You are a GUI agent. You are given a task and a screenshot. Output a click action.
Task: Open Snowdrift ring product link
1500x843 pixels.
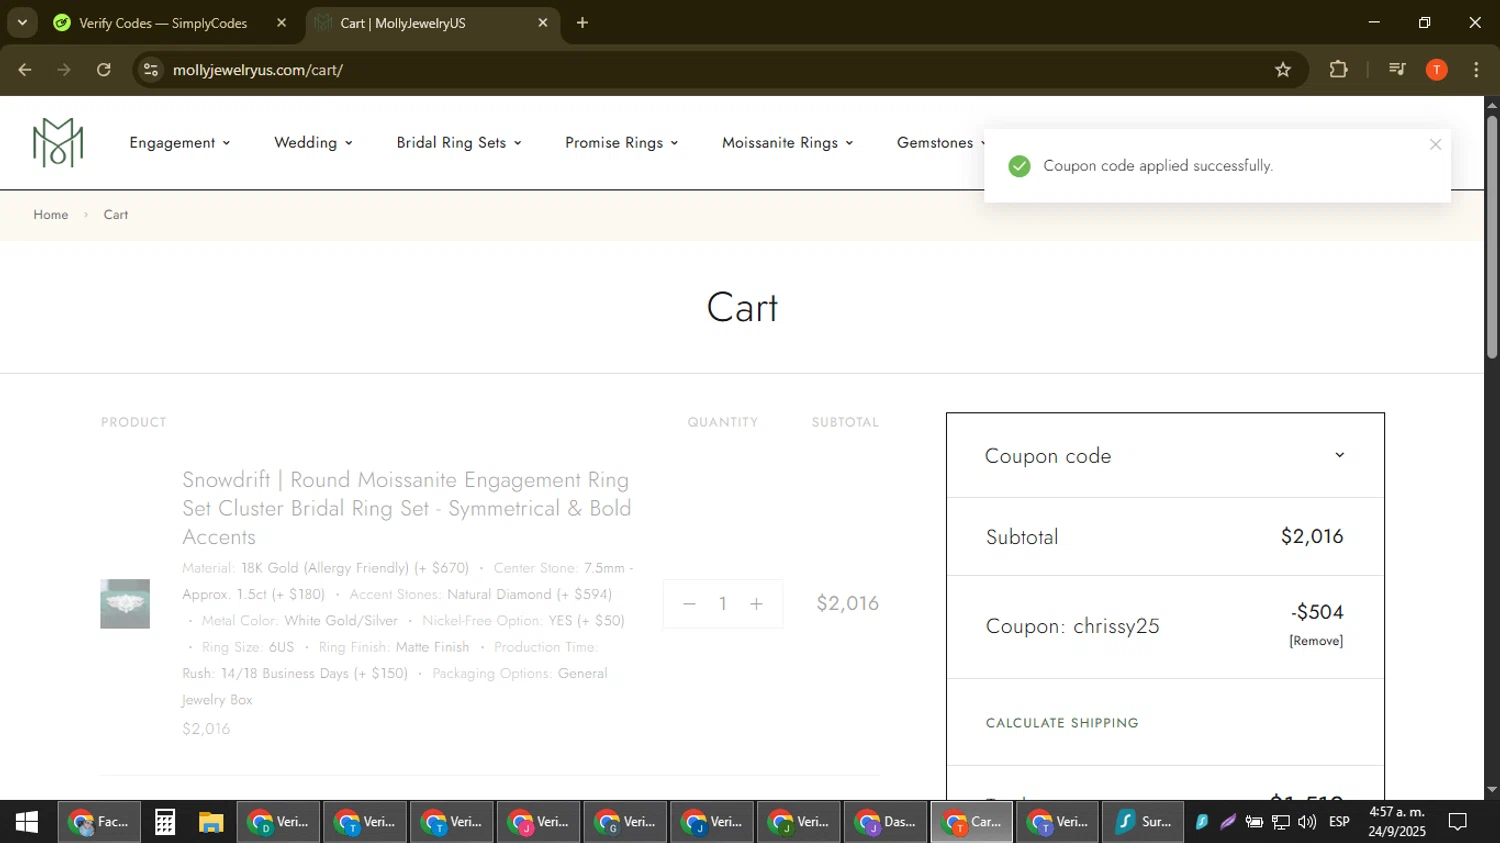[407, 508]
